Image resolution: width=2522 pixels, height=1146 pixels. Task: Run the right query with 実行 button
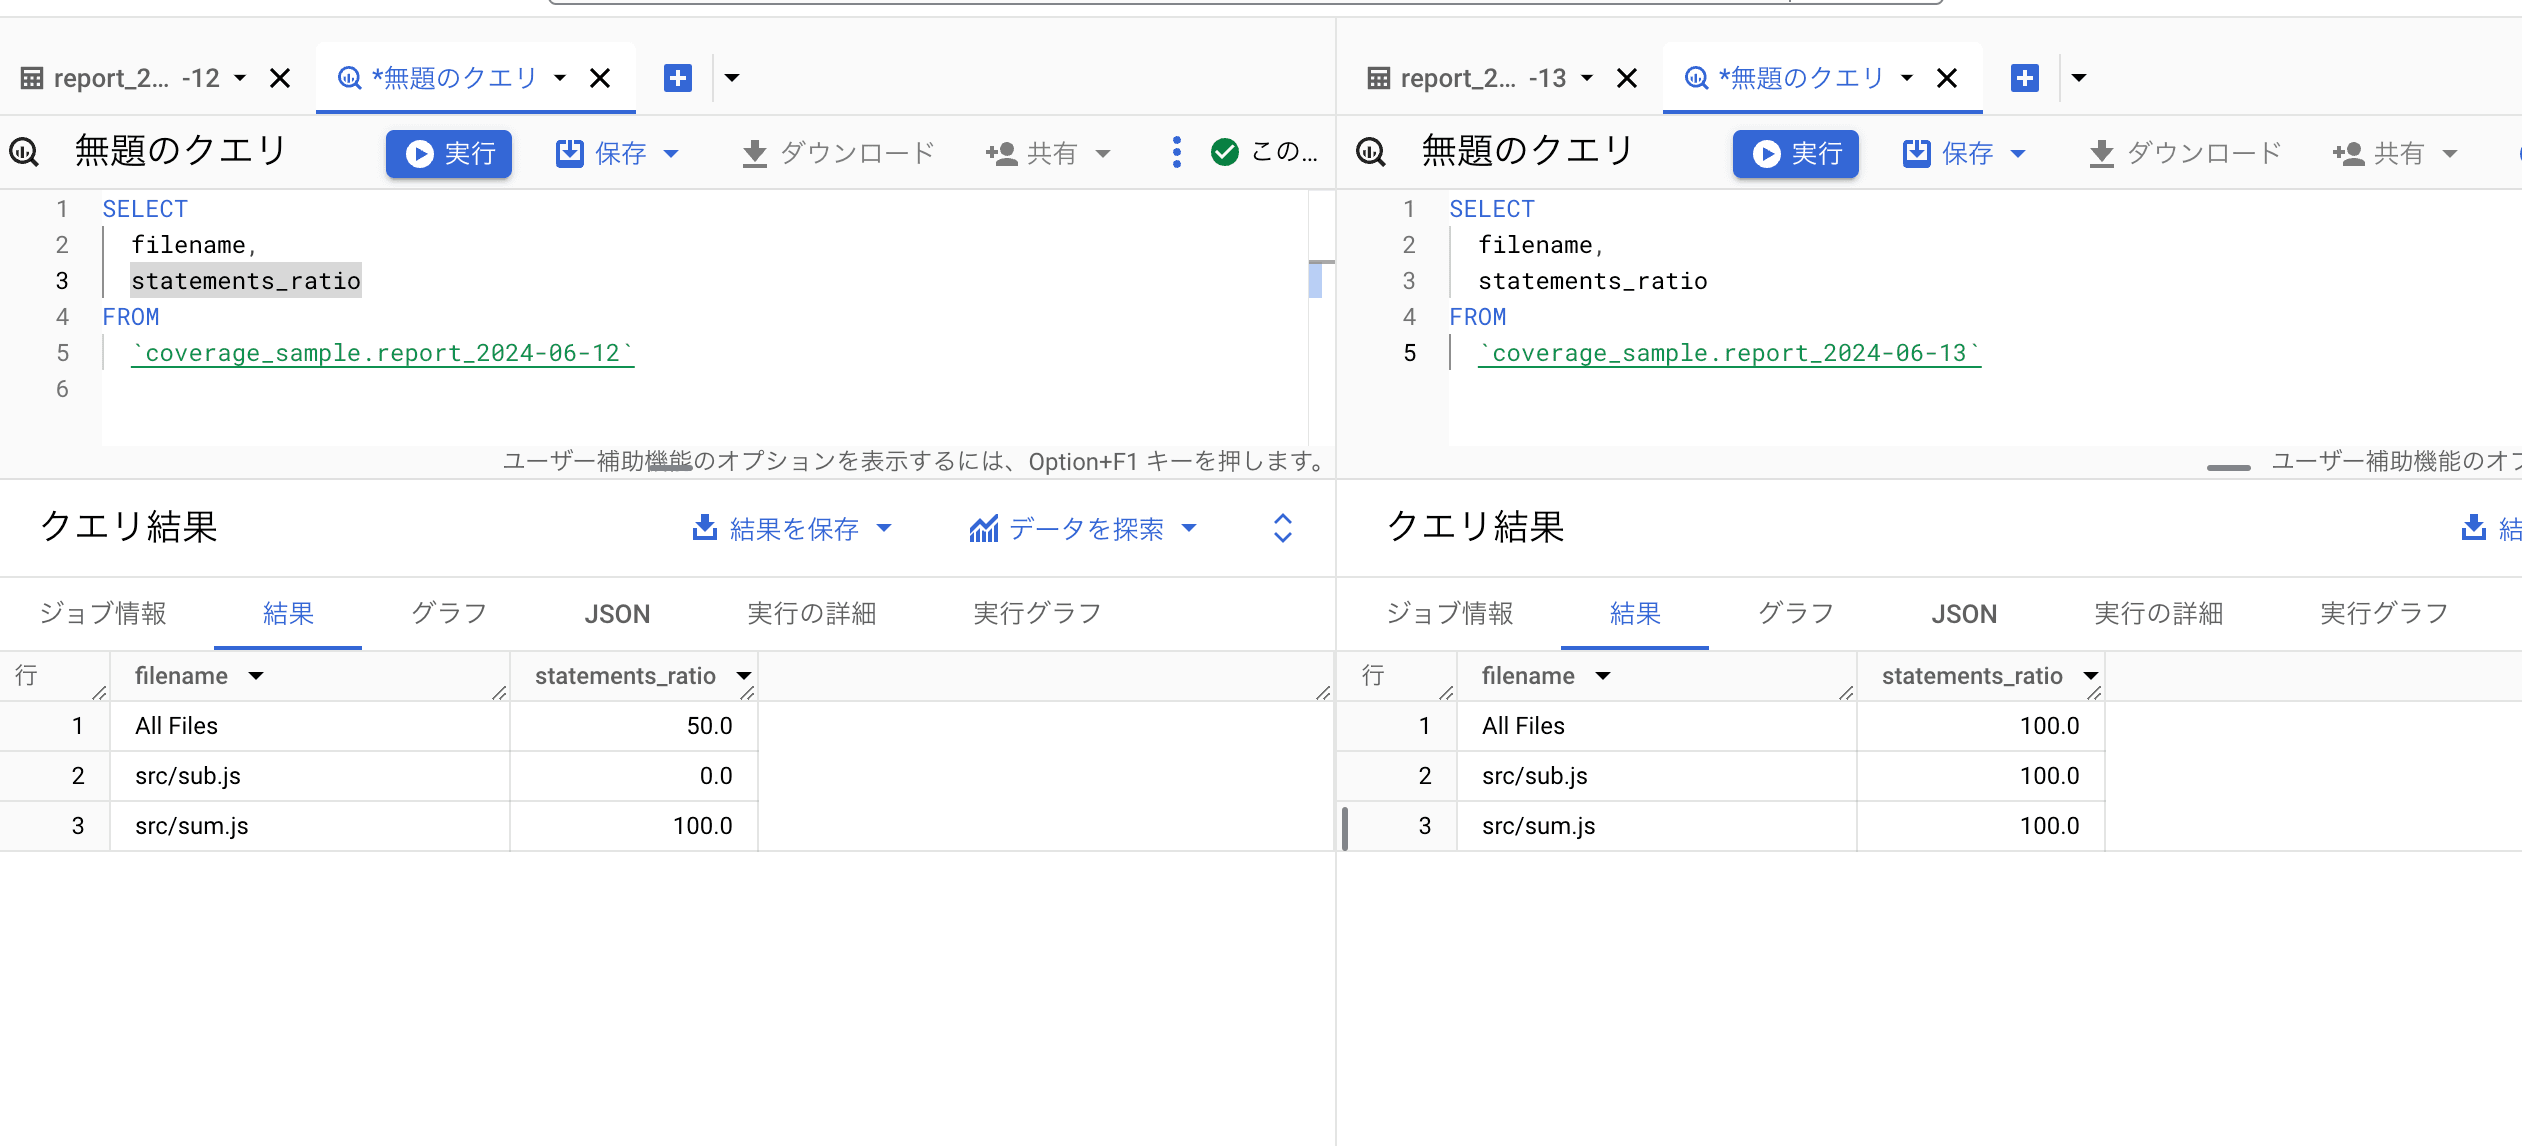[1796, 153]
